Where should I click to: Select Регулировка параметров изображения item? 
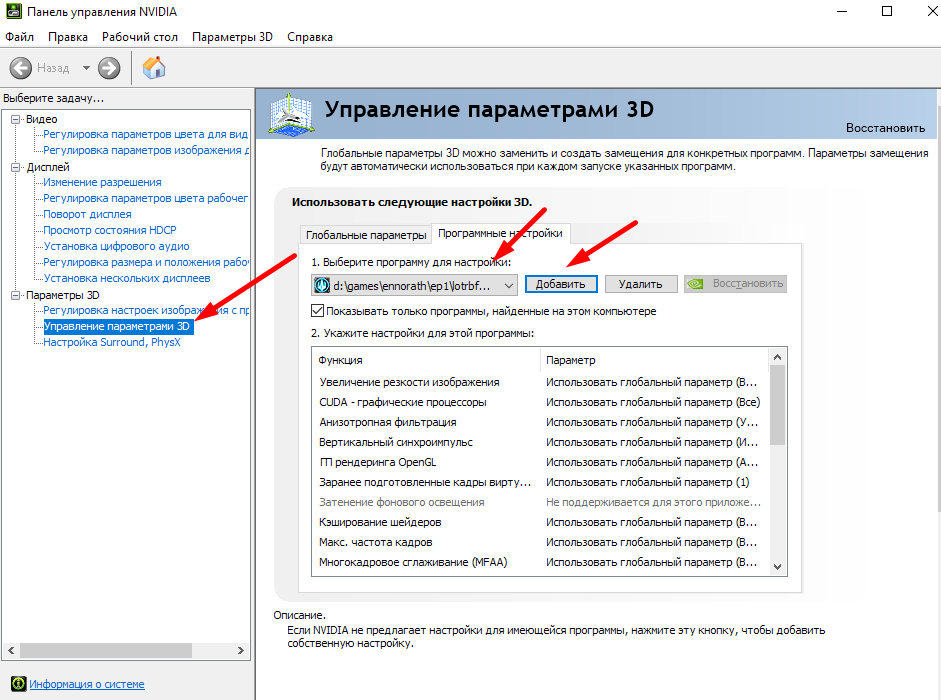[x=146, y=150]
